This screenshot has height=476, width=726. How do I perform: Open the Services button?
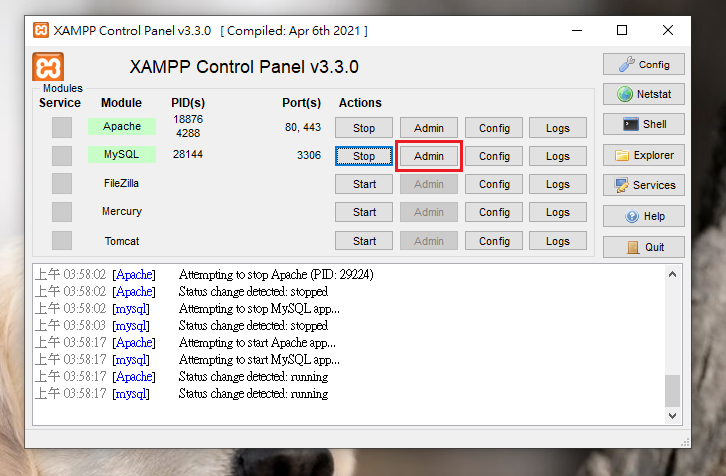[x=644, y=185]
